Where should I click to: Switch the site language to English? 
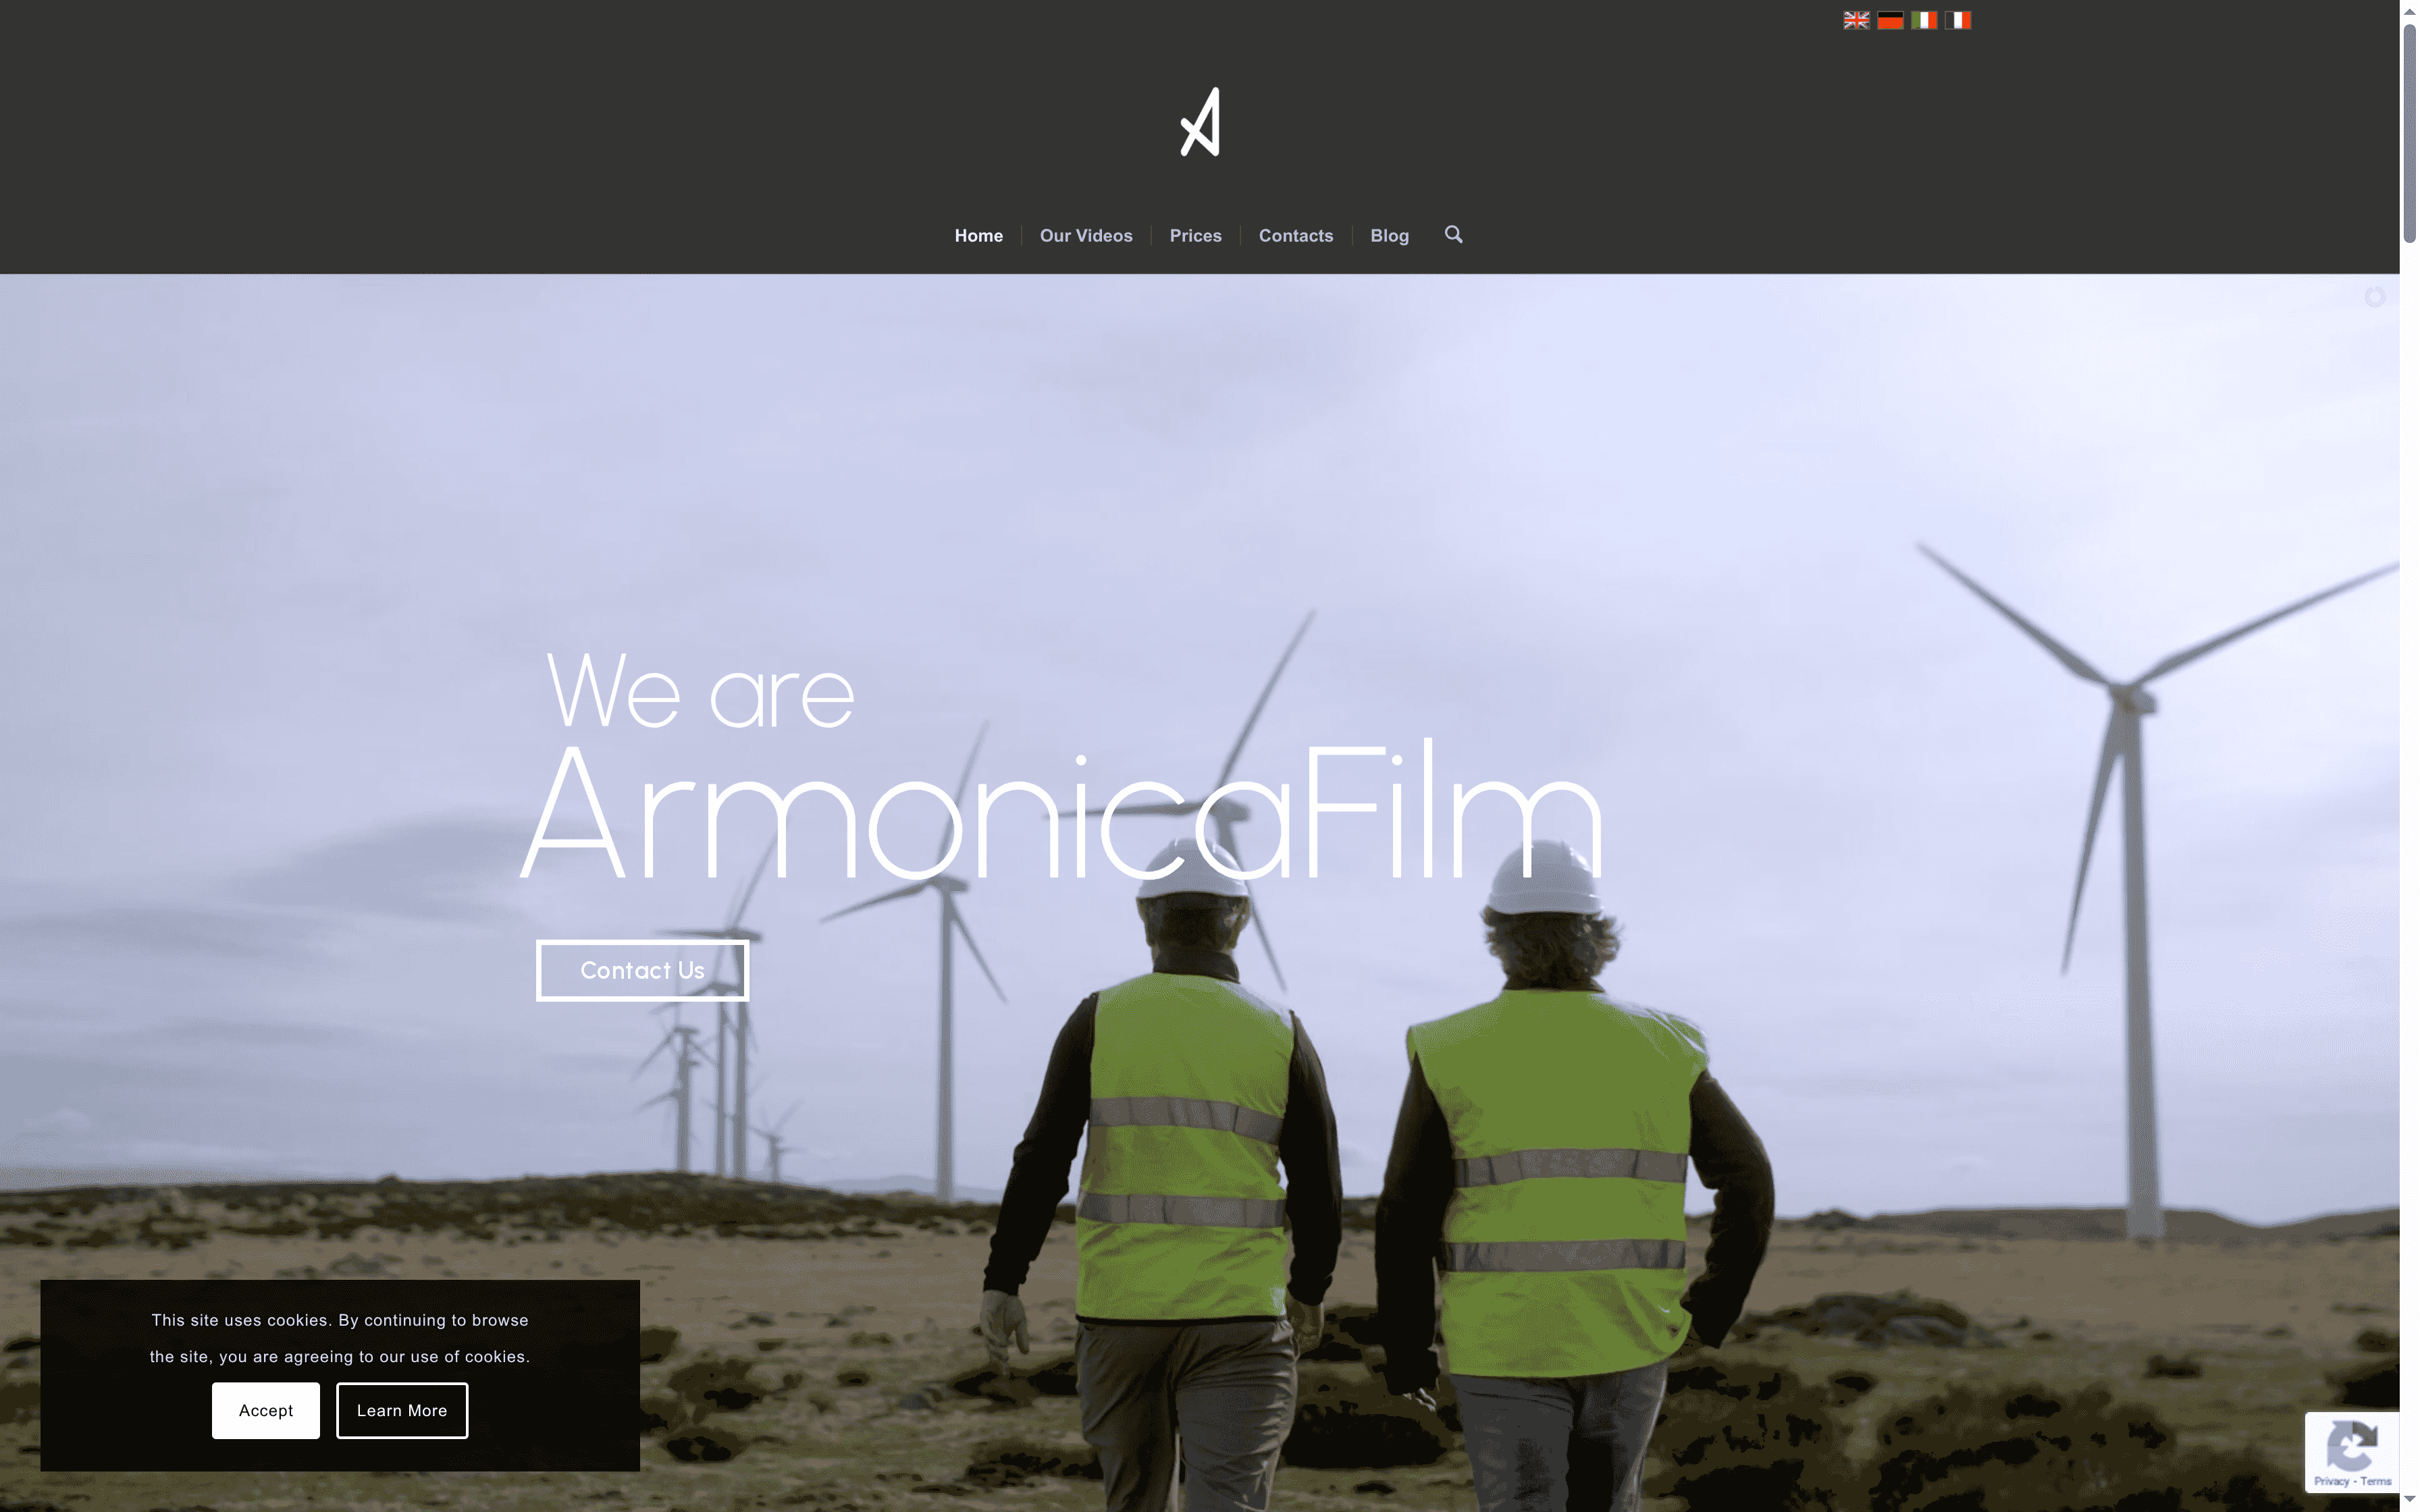tap(1856, 19)
